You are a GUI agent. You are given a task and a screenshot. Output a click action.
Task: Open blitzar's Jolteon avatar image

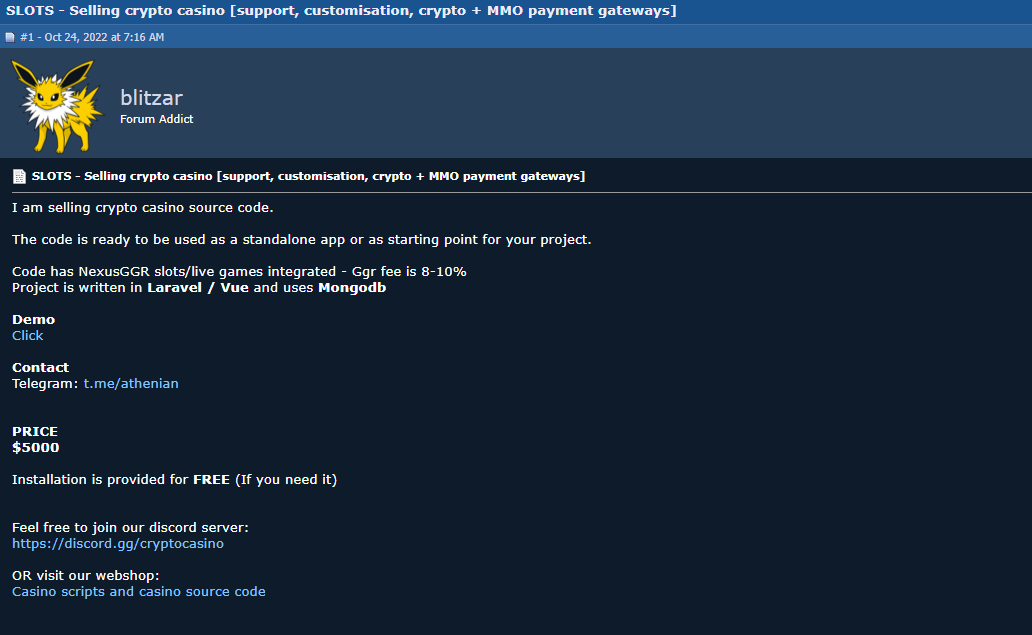(57, 107)
